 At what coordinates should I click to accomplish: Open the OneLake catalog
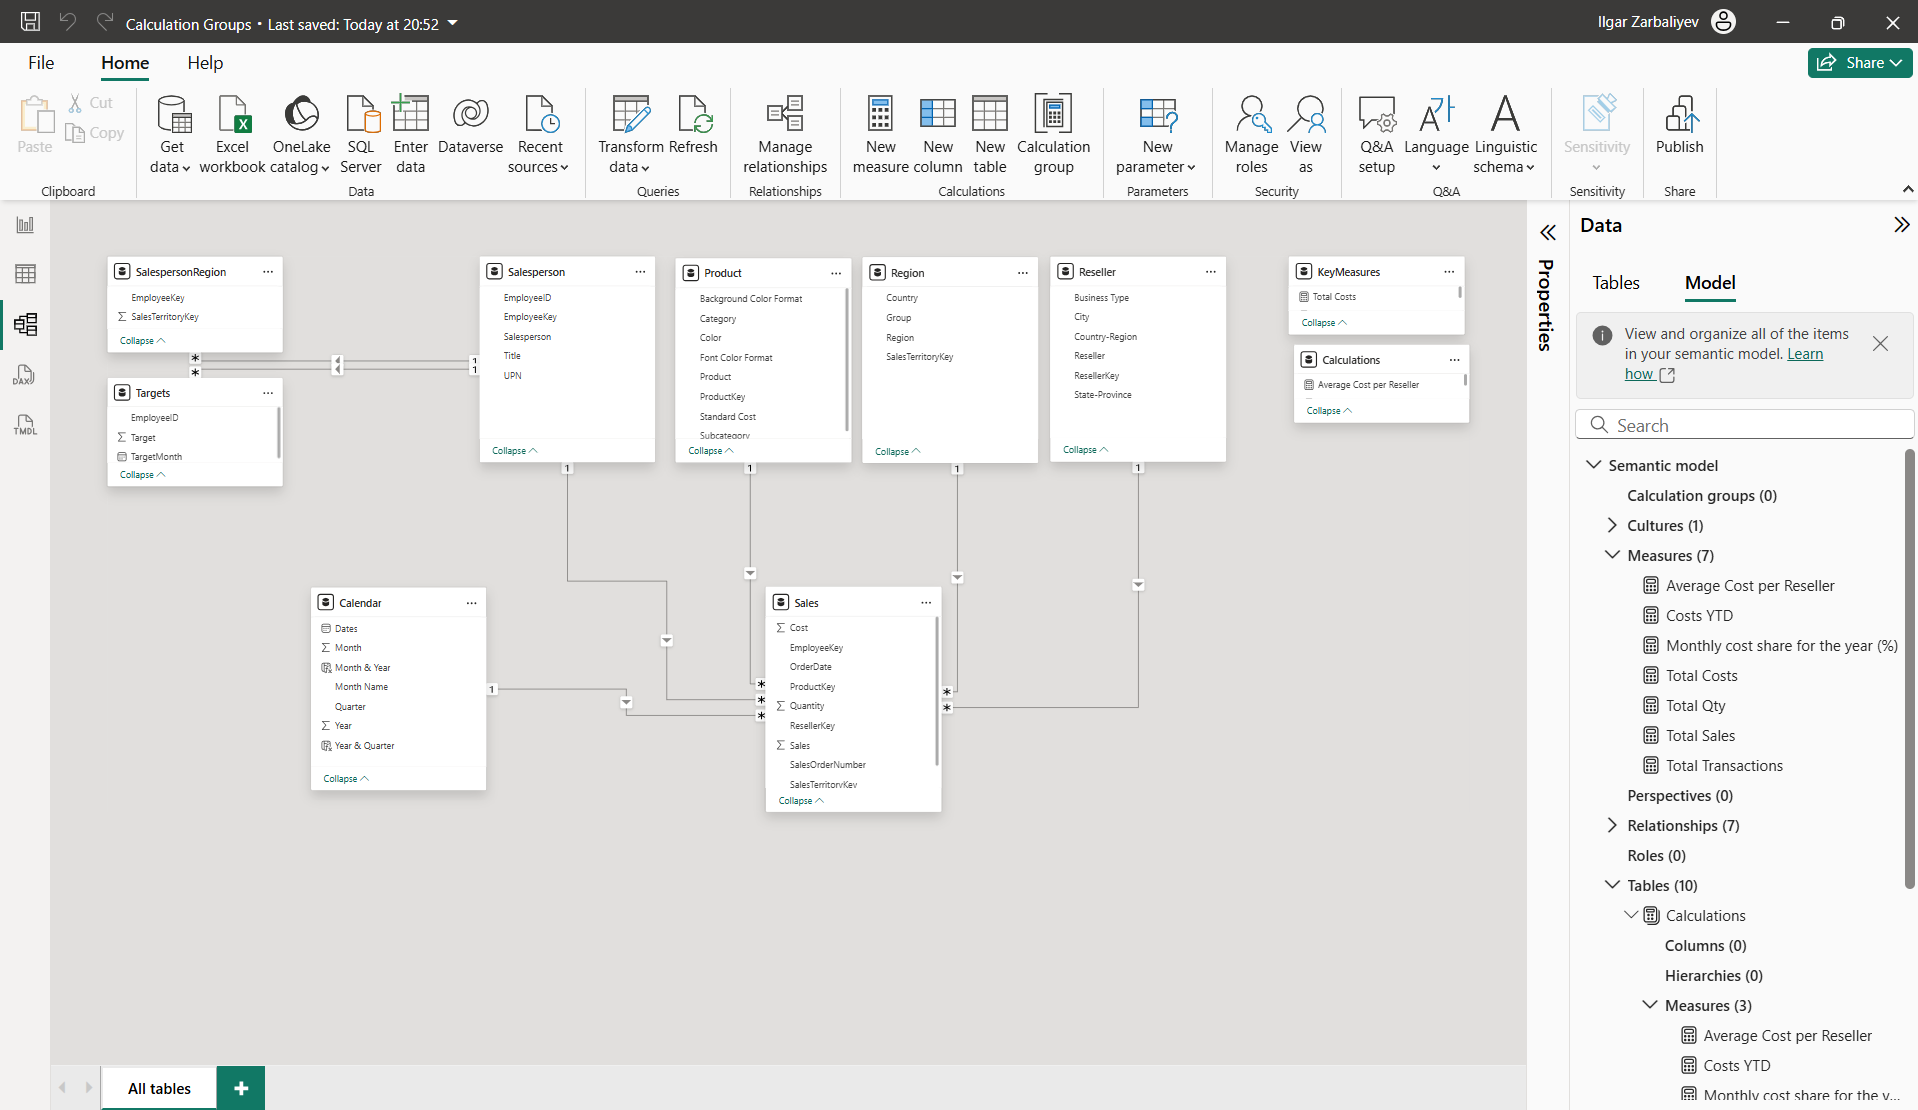[301, 135]
